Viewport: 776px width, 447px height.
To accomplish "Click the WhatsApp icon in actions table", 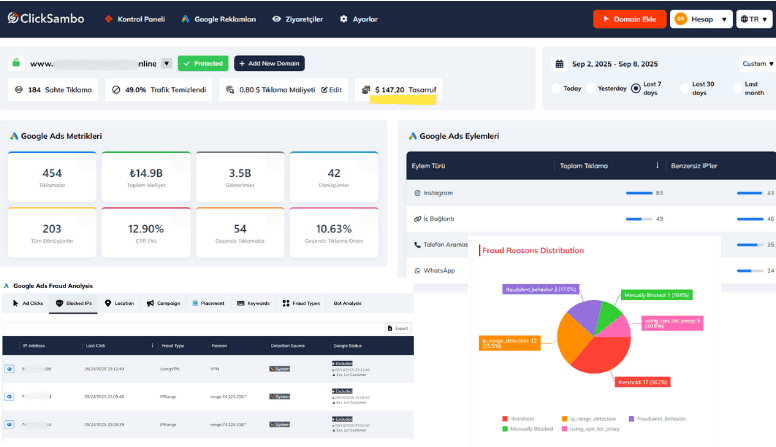I will point(417,270).
